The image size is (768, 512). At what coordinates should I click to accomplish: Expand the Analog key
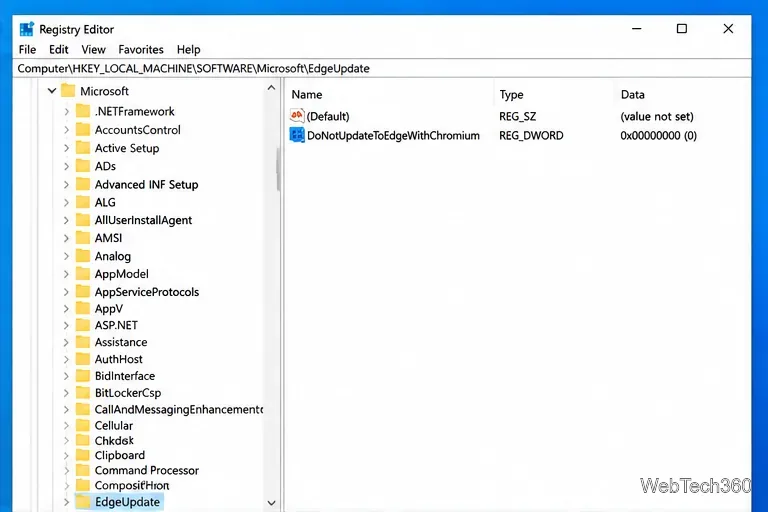click(x=66, y=256)
